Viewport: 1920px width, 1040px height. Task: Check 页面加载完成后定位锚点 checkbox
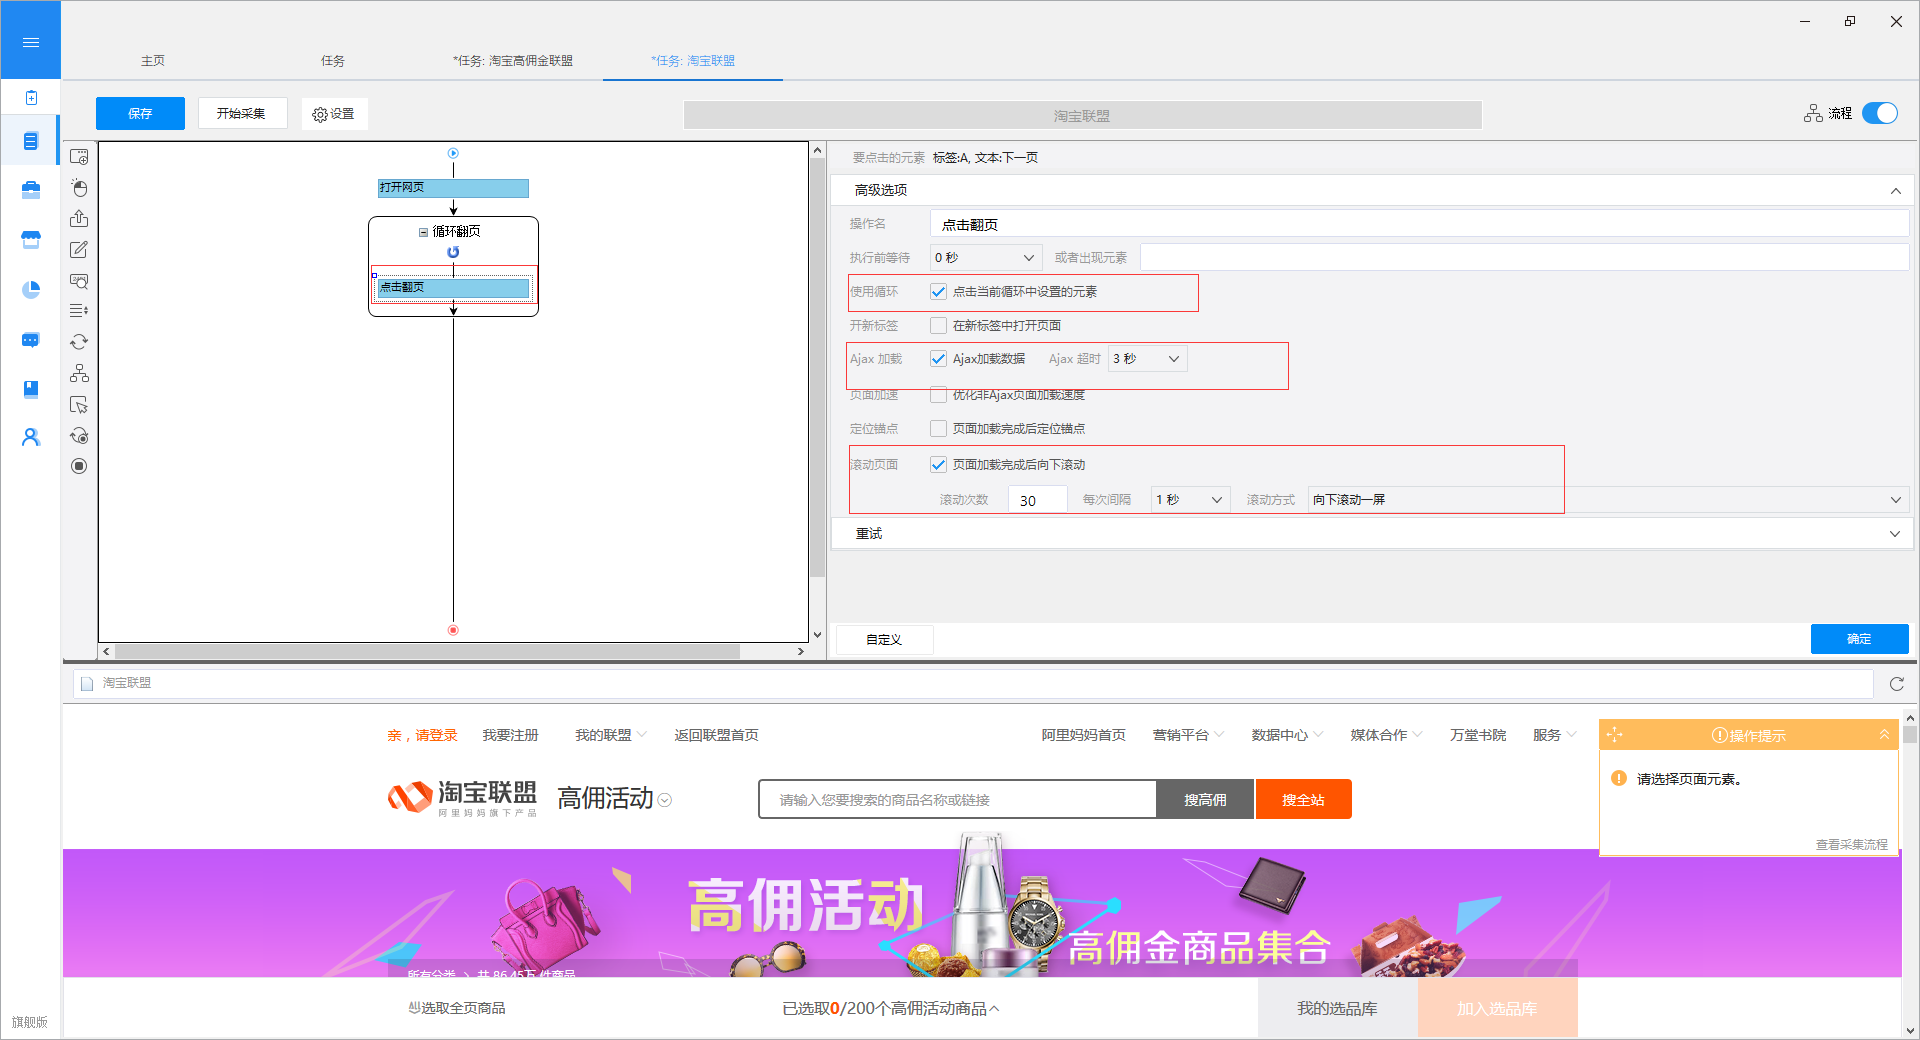(938, 429)
